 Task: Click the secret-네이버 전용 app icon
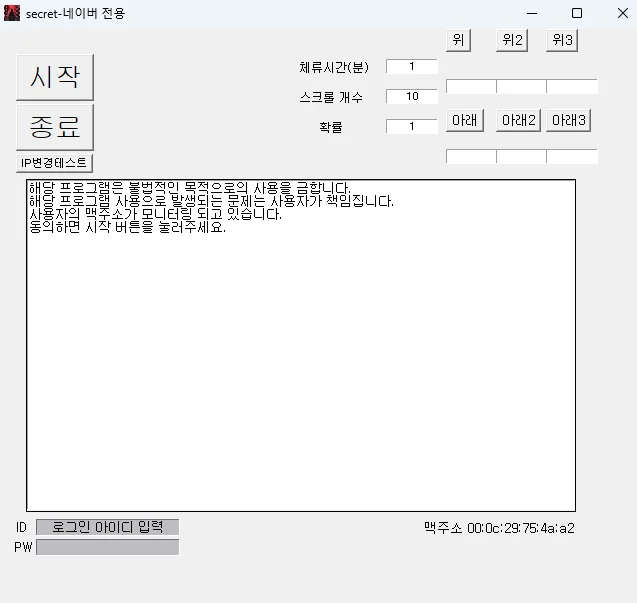pos(12,13)
